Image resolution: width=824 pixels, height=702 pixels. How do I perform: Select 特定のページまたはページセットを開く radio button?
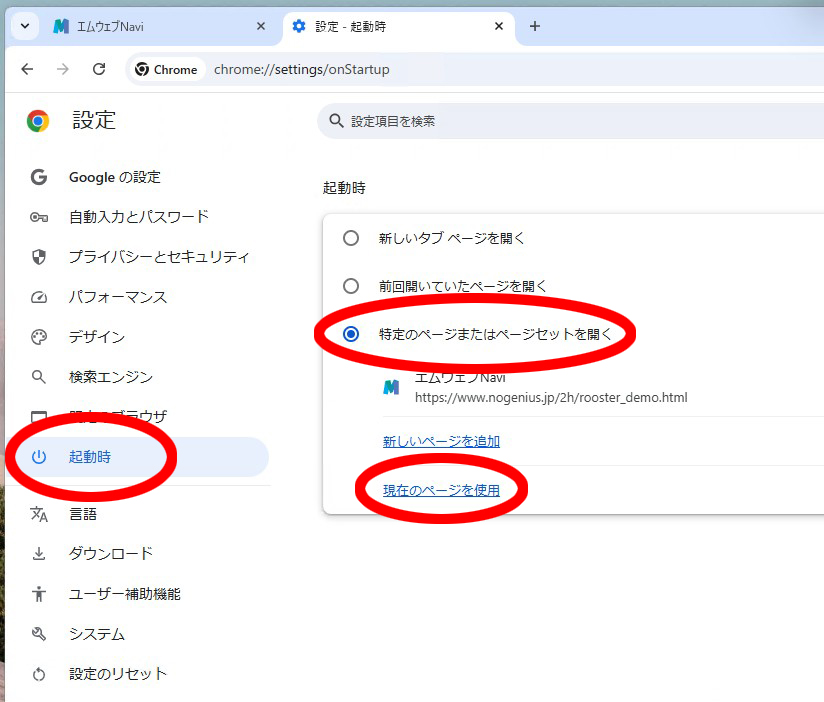[351, 334]
